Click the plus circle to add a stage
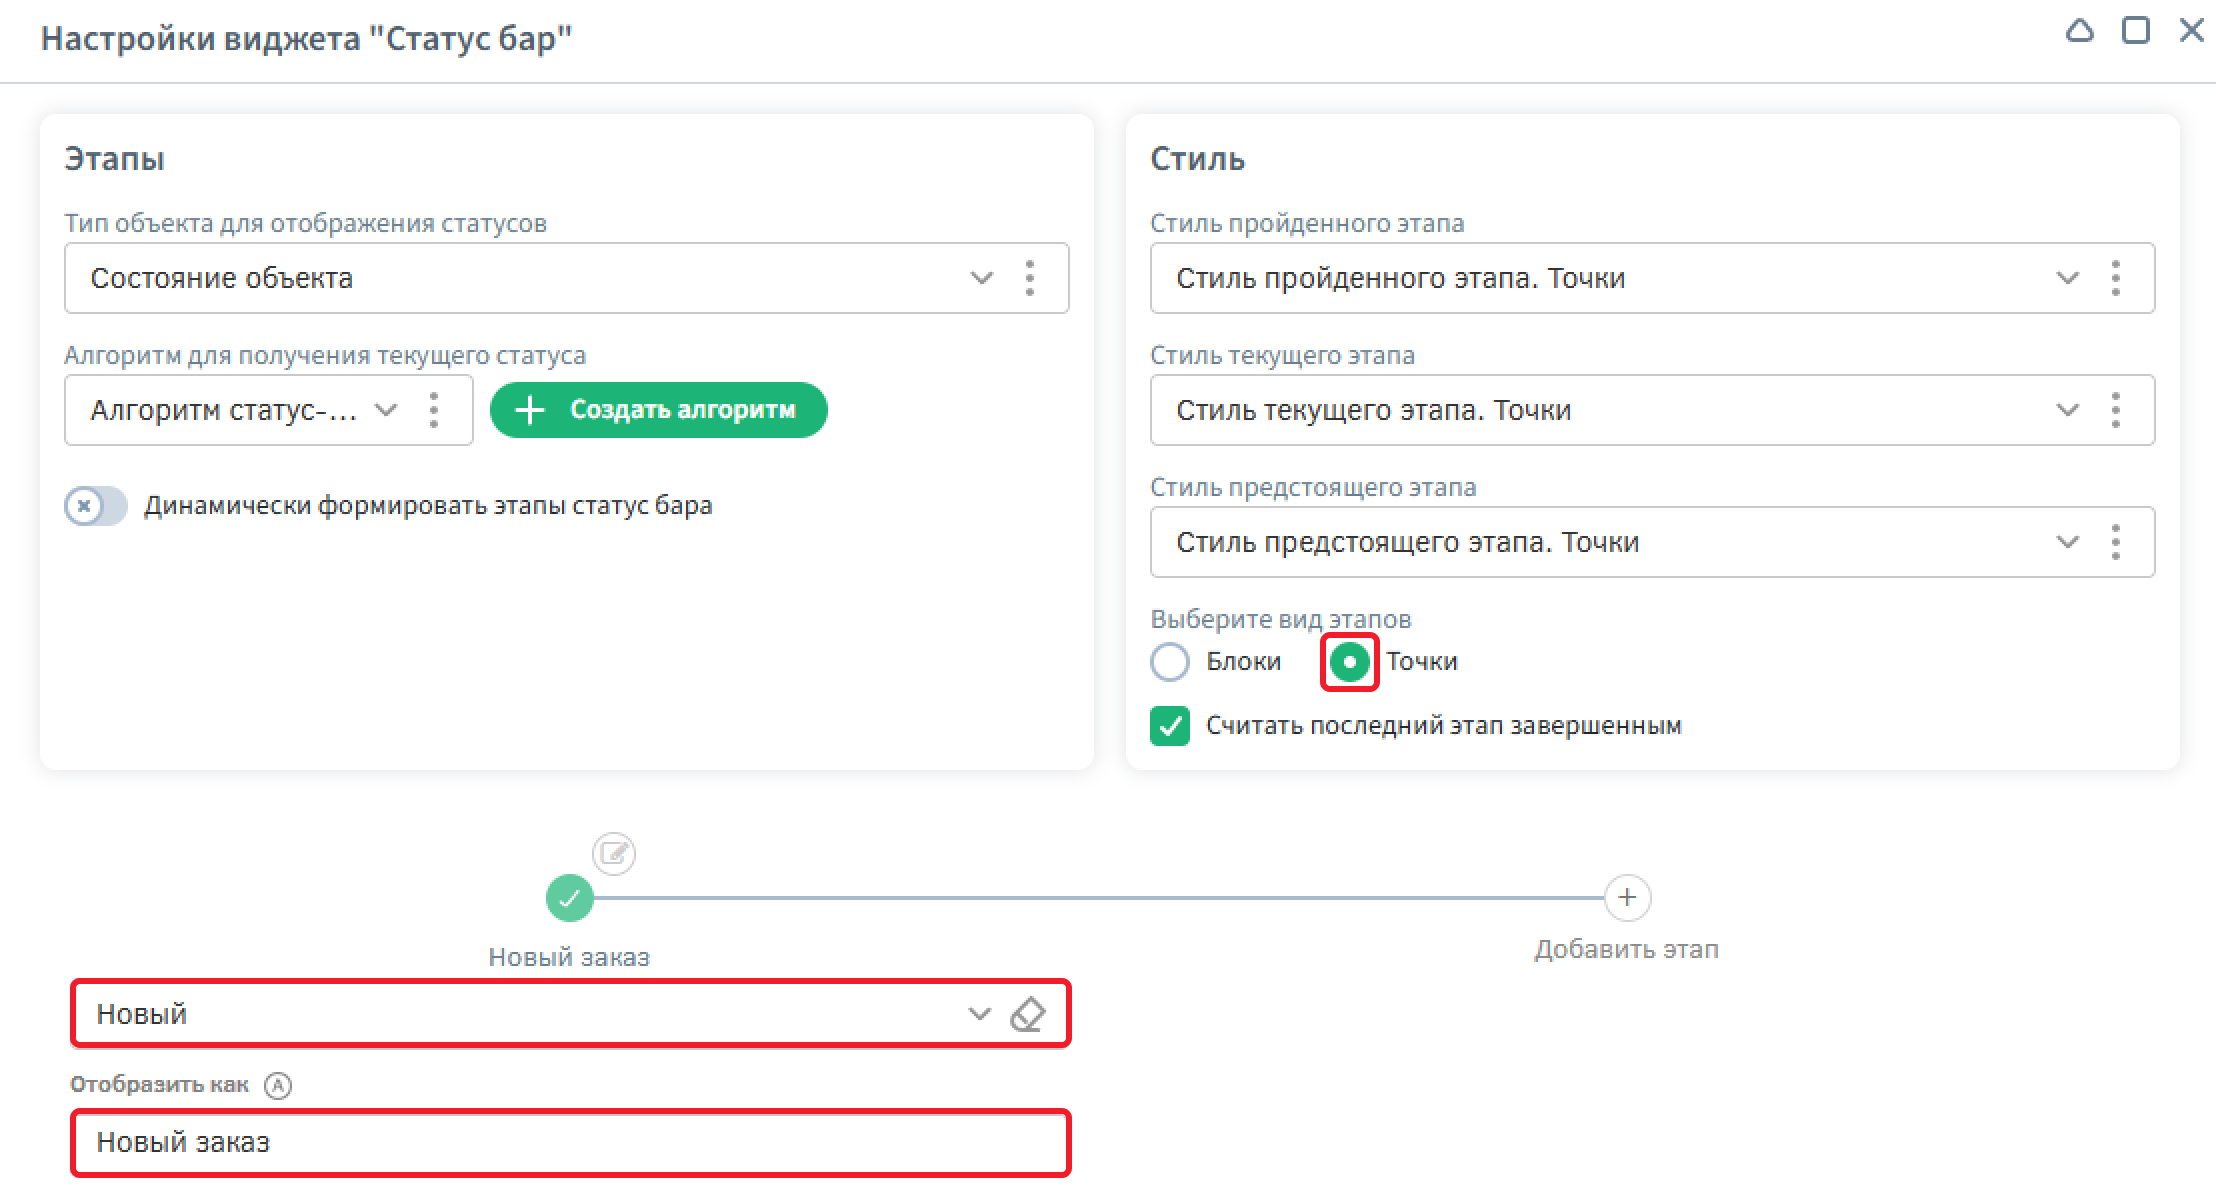 point(1626,898)
